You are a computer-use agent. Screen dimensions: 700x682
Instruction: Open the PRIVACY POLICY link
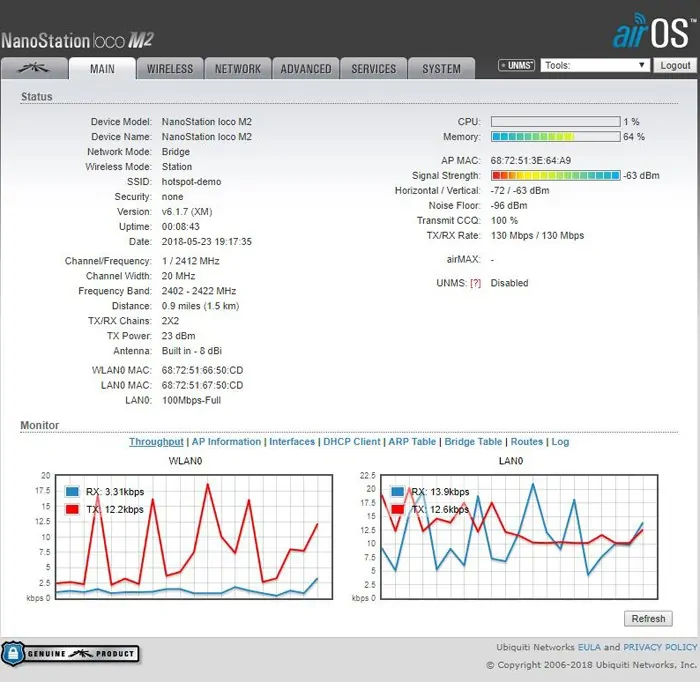[660, 647]
